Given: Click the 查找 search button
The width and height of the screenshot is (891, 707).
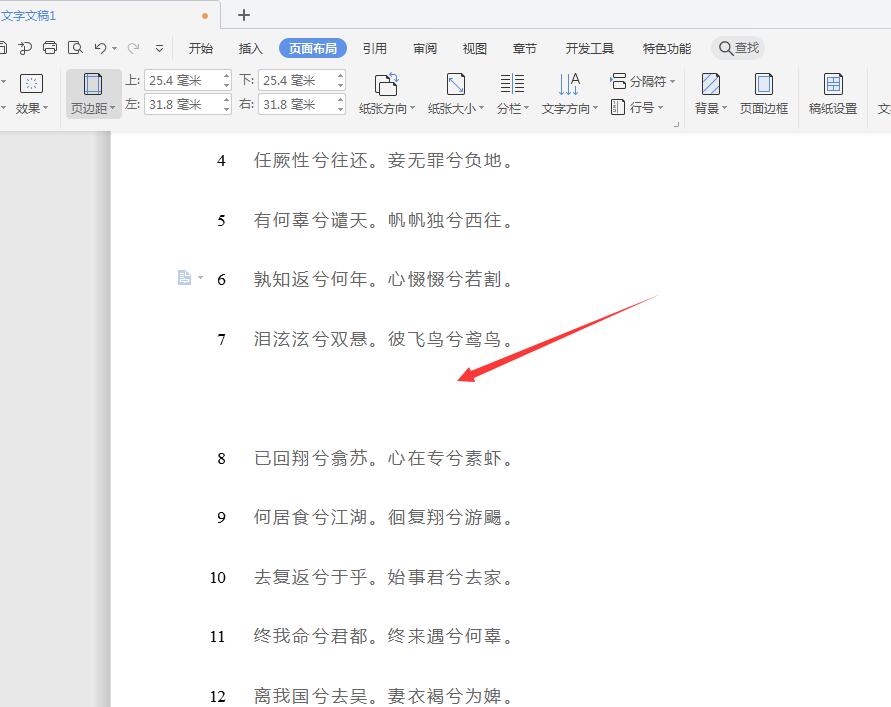Looking at the screenshot, I should [737, 47].
